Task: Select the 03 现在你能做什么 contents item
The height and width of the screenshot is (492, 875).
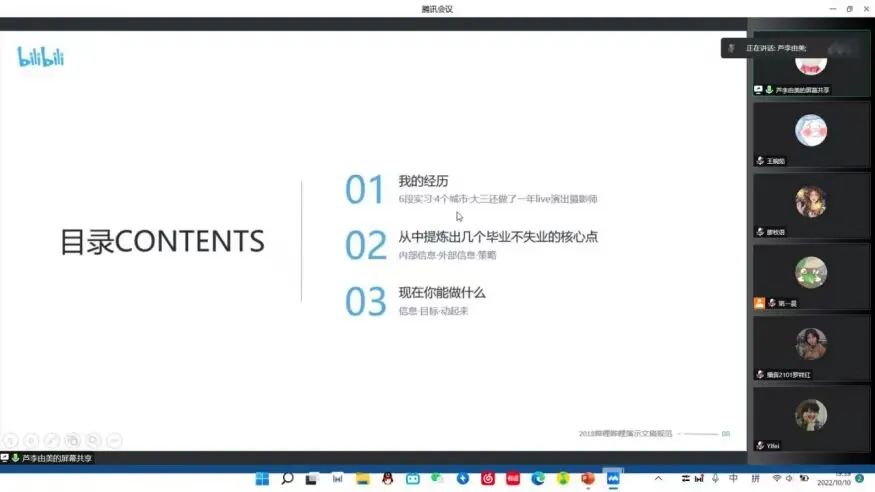Action: 442,293
